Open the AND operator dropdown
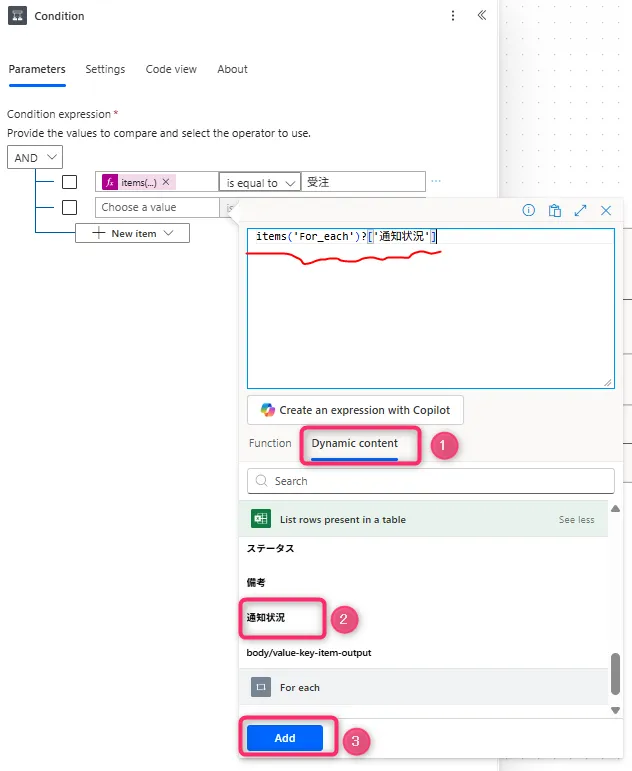This screenshot has width=632, height=771. [x=35, y=157]
